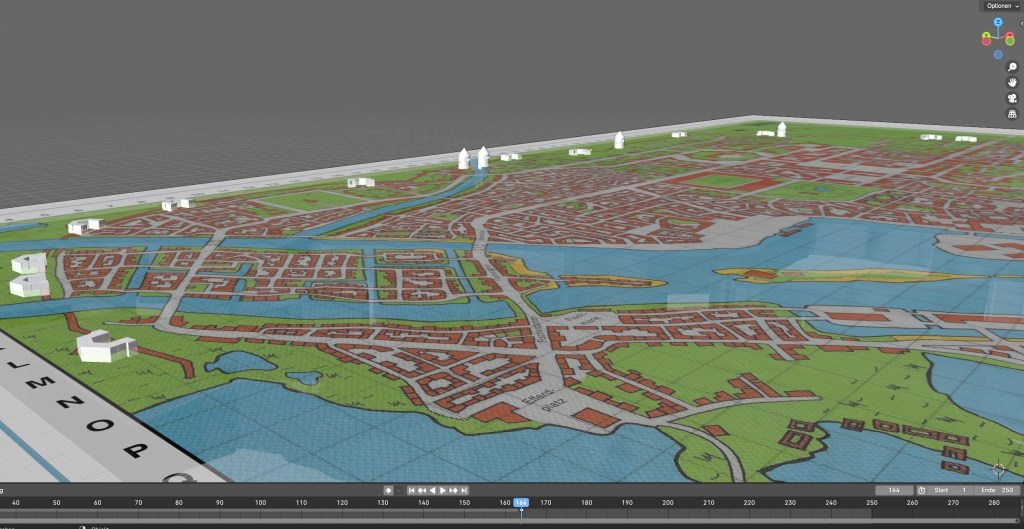
Task: Open the auto keyframing options dropdown
Action: pos(398,490)
